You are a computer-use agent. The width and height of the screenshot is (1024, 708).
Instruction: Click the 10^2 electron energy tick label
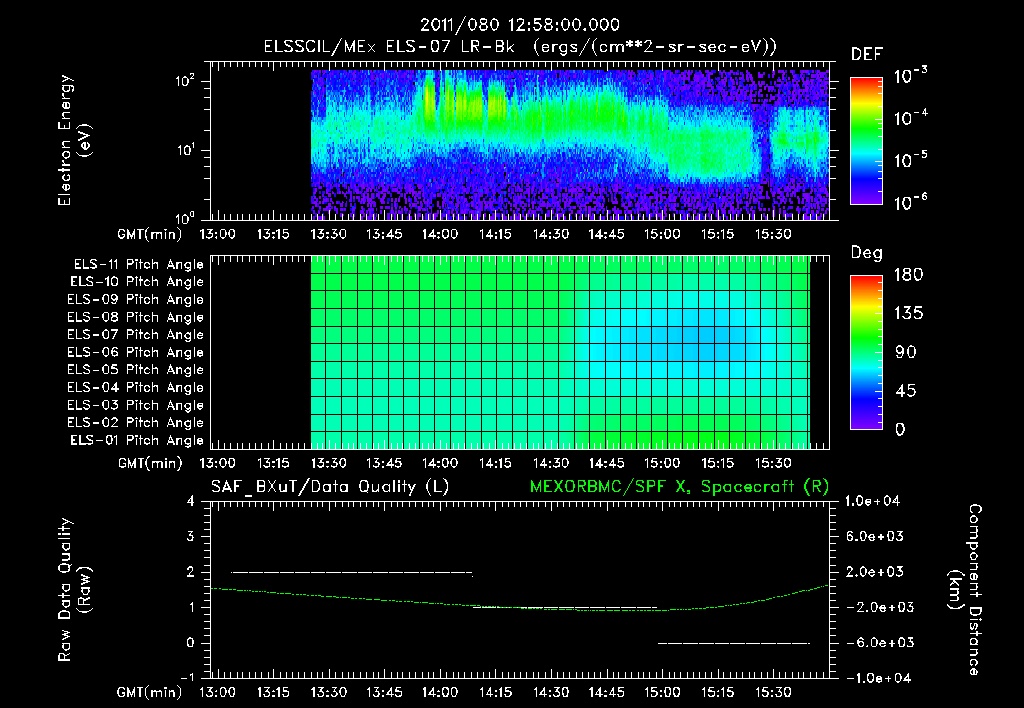185,81
